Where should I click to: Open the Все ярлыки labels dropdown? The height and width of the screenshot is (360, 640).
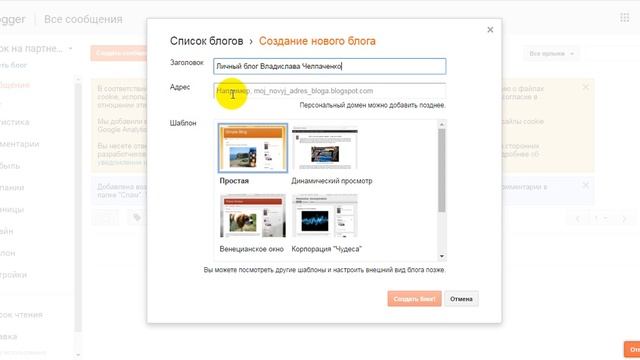[551, 53]
